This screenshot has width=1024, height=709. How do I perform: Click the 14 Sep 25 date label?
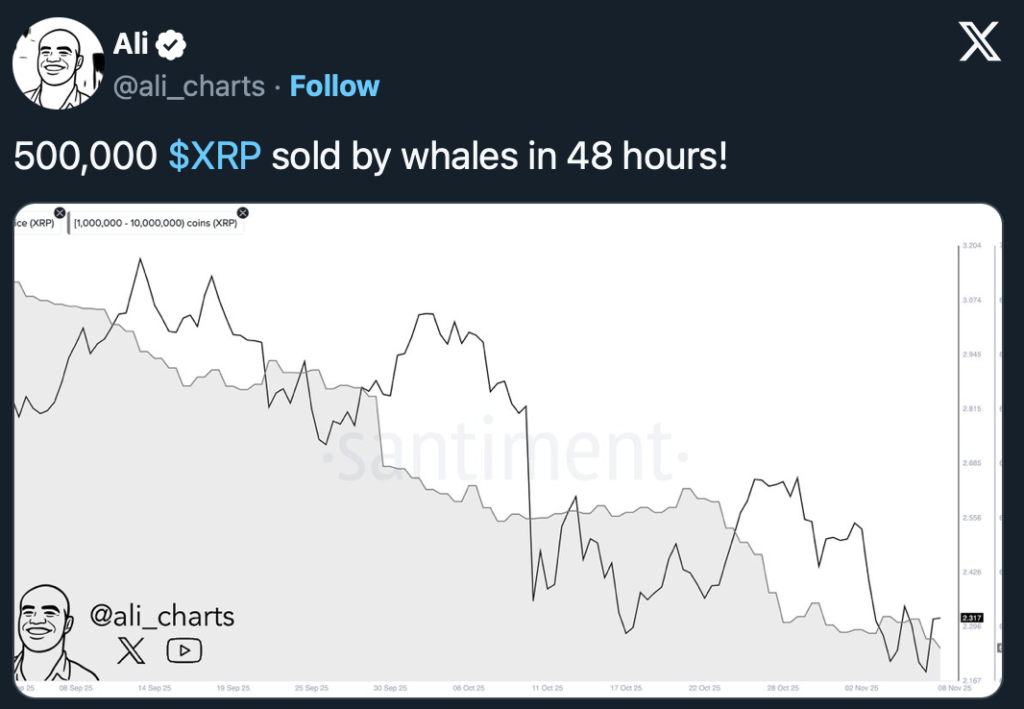(154, 688)
